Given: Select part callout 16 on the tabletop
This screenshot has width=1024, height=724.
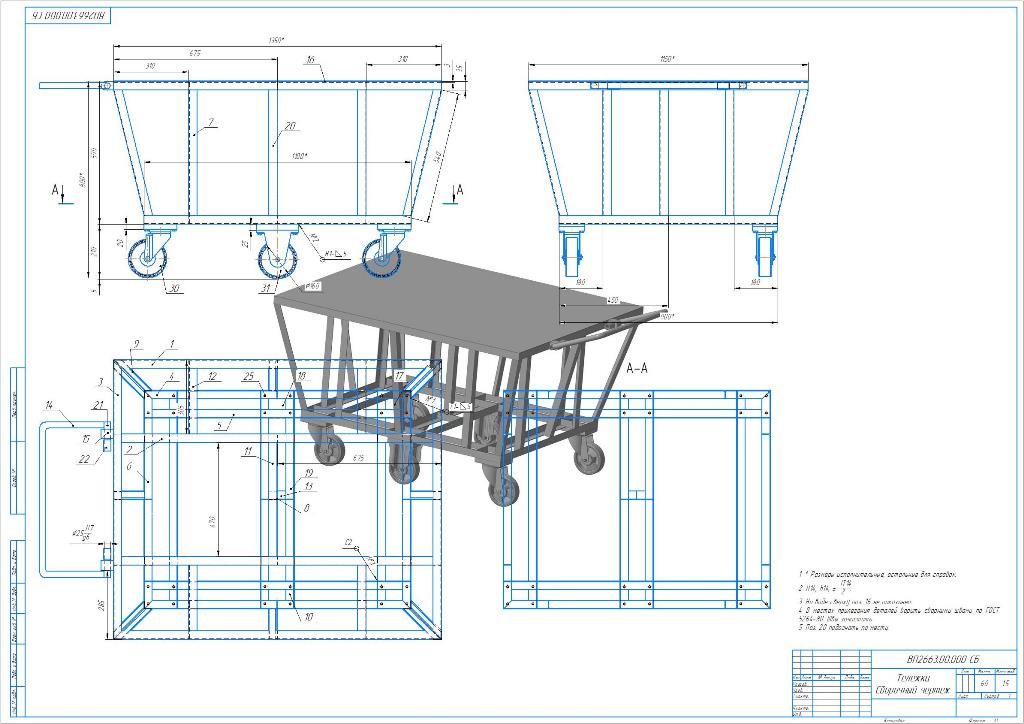Looking at the screenshot, I should (x=310, y=60).
